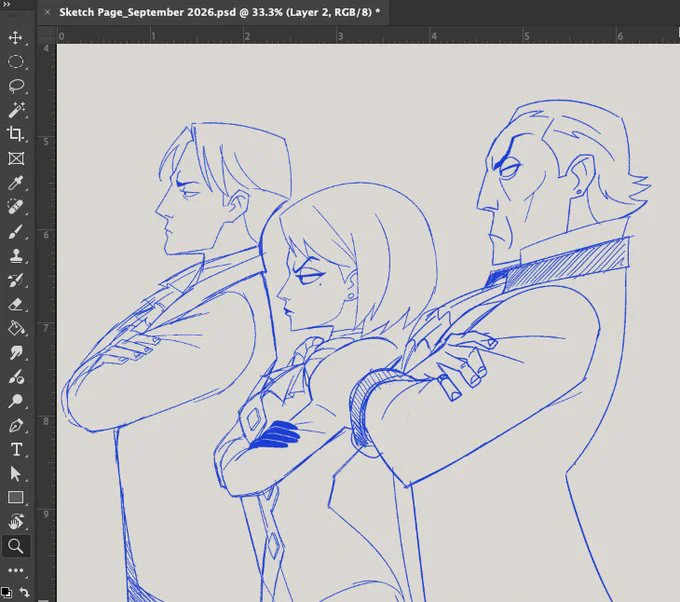Expand the toolbar using double-arrow chevron

pos(7,4)
